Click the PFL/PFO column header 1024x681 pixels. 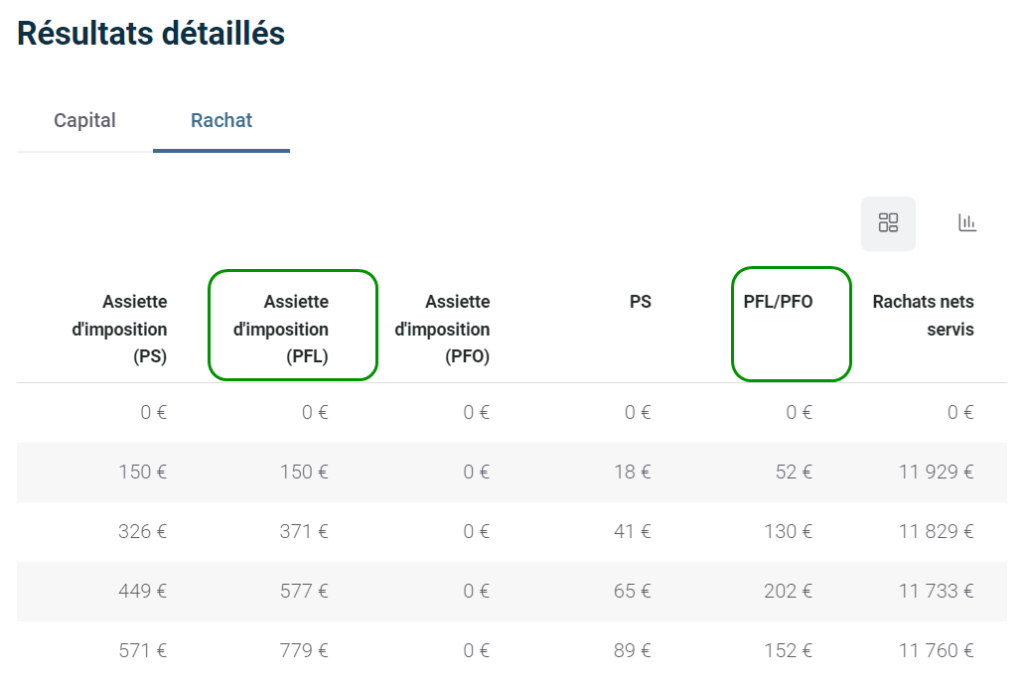tap(778, 301)
